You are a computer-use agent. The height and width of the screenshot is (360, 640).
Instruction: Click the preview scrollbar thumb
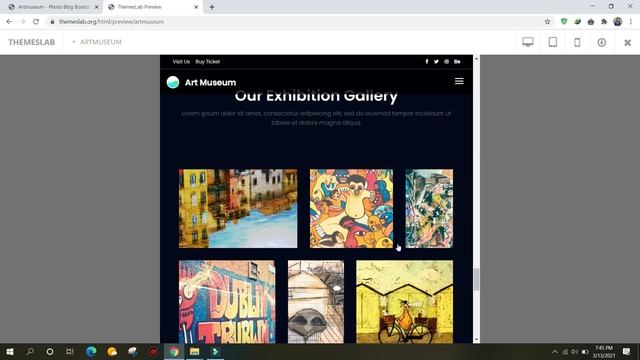(x=476, y=279)
